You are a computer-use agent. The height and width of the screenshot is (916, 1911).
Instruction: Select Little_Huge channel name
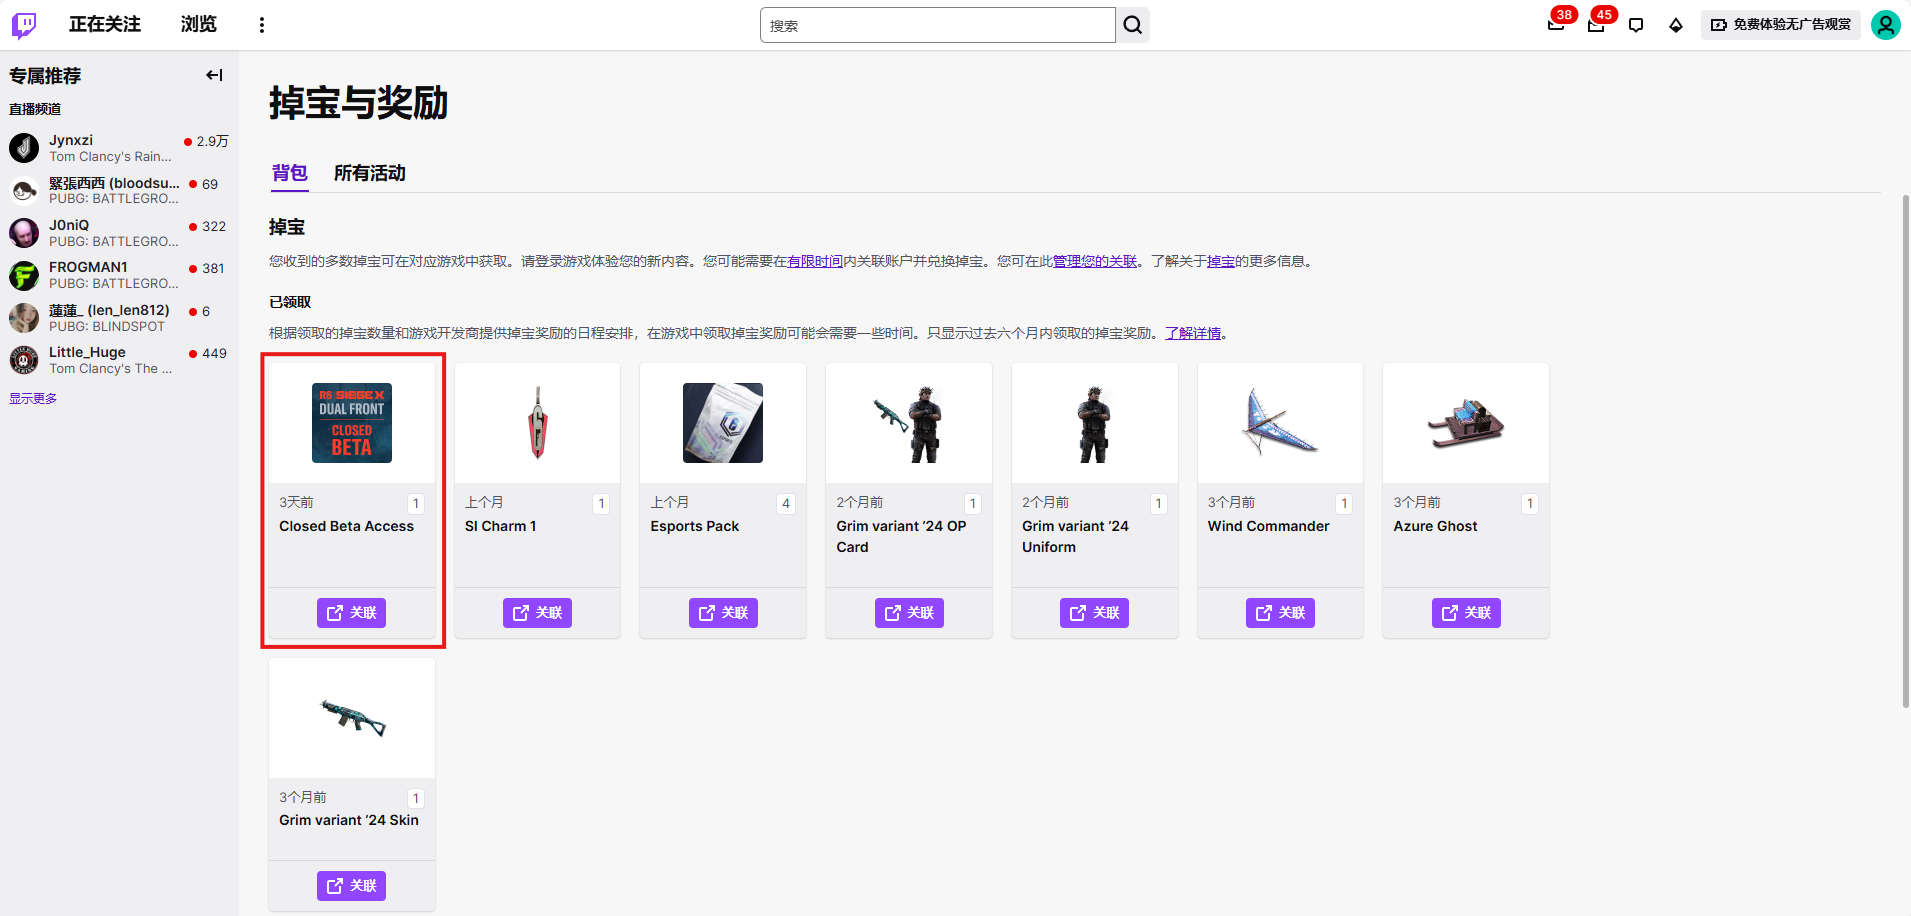87,352
